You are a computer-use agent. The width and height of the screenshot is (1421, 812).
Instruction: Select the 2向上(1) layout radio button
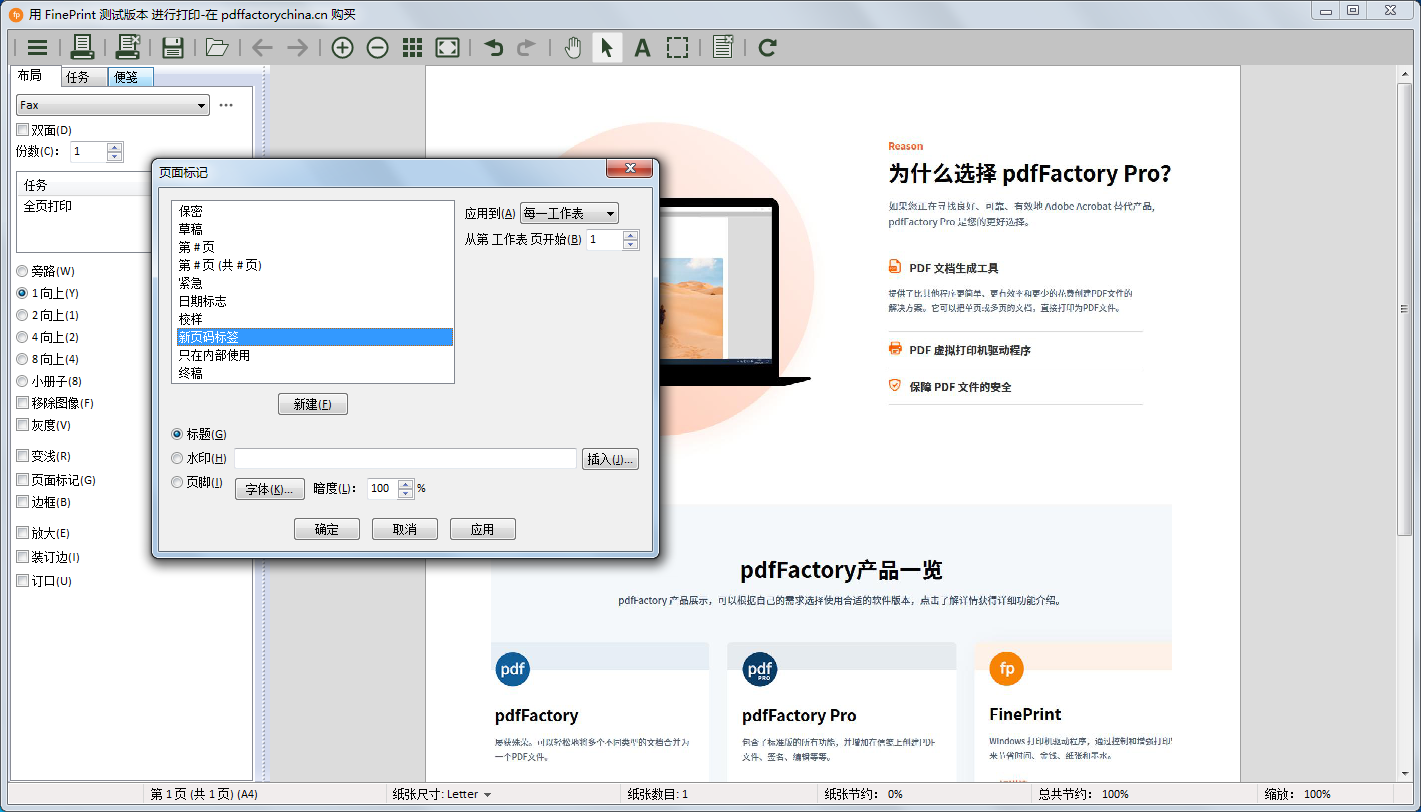click(x=21, y=315)
